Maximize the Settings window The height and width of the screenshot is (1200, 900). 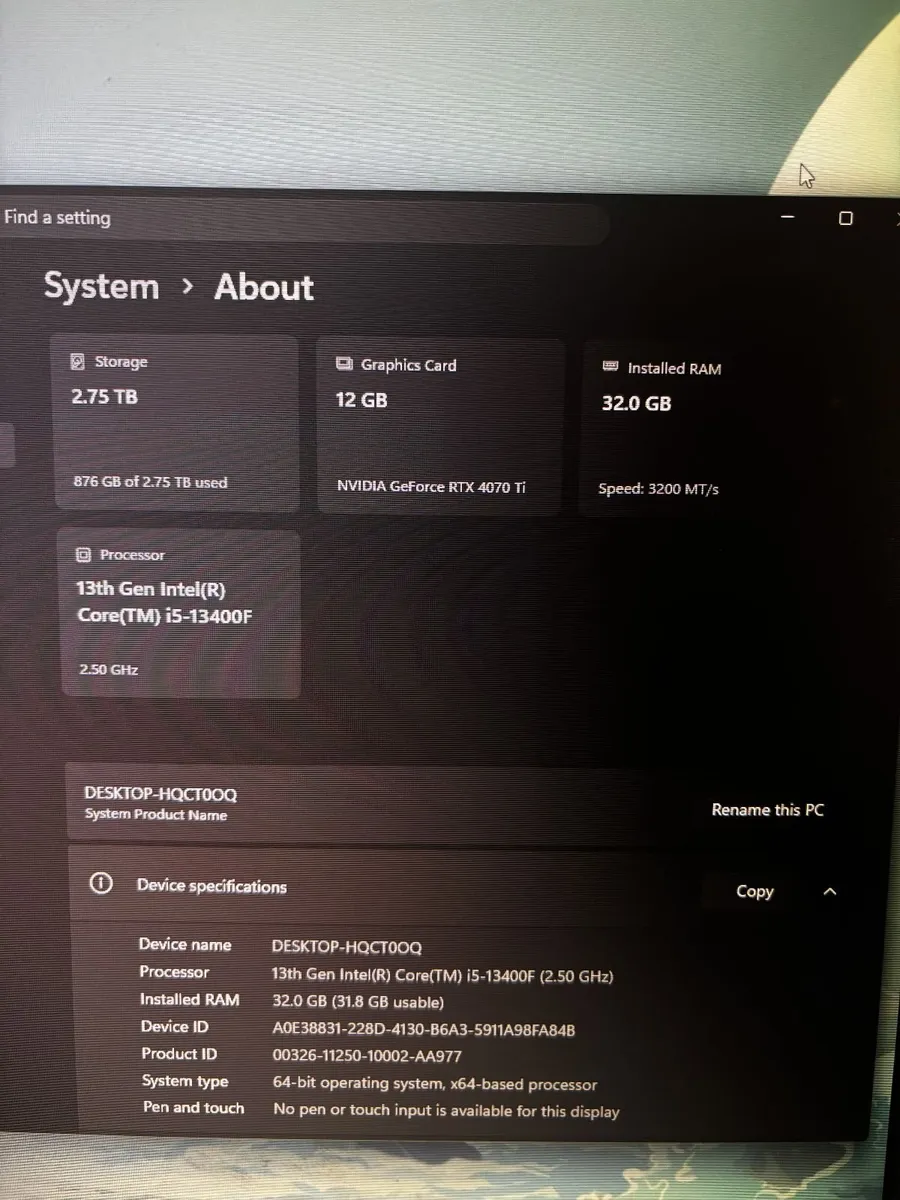tap(846, 218)
